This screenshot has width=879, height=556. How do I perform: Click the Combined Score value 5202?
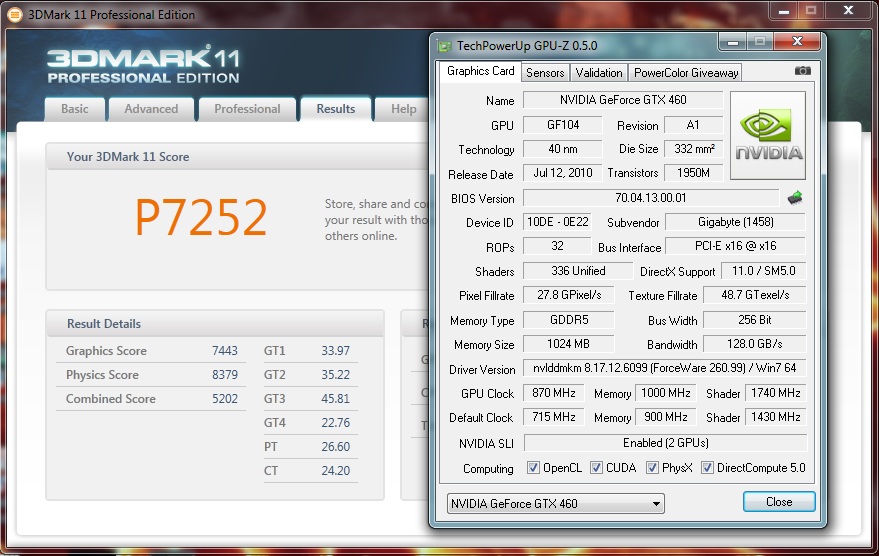pos(225,399)
